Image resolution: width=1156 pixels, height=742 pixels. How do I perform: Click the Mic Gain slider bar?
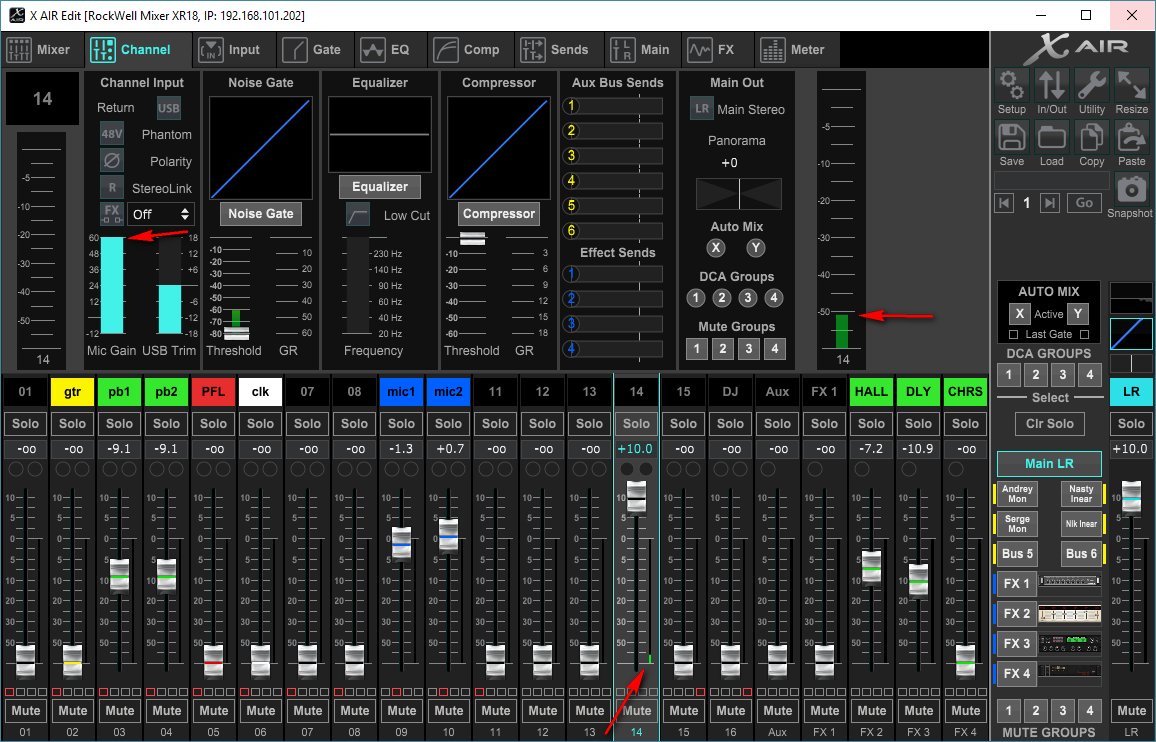coord(112,285)
